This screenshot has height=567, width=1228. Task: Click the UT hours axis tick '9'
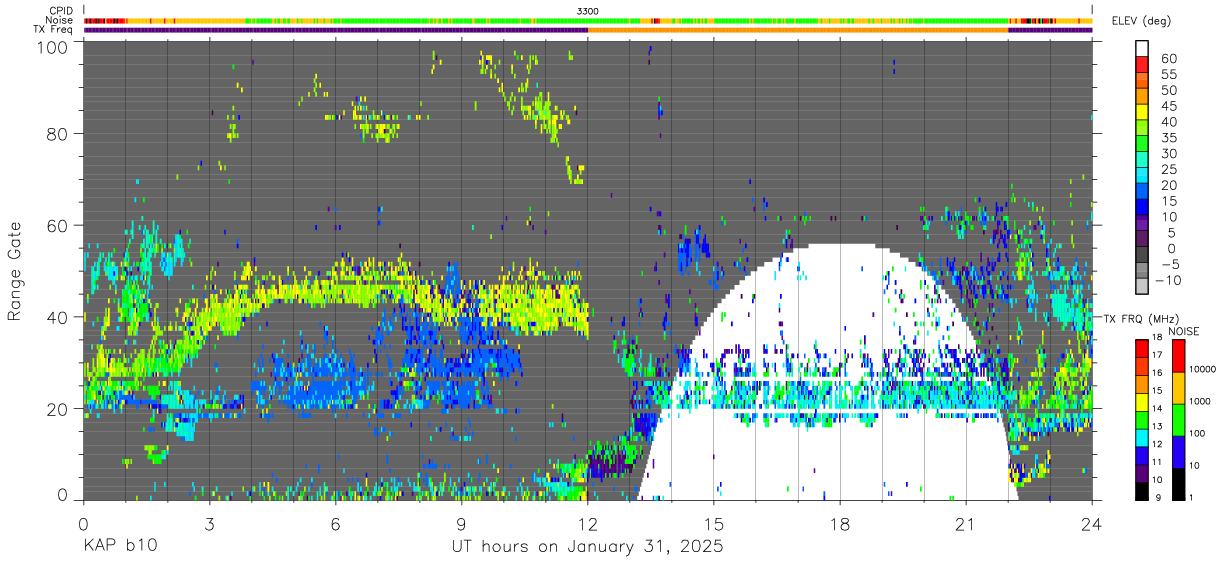tap(461, 524)
